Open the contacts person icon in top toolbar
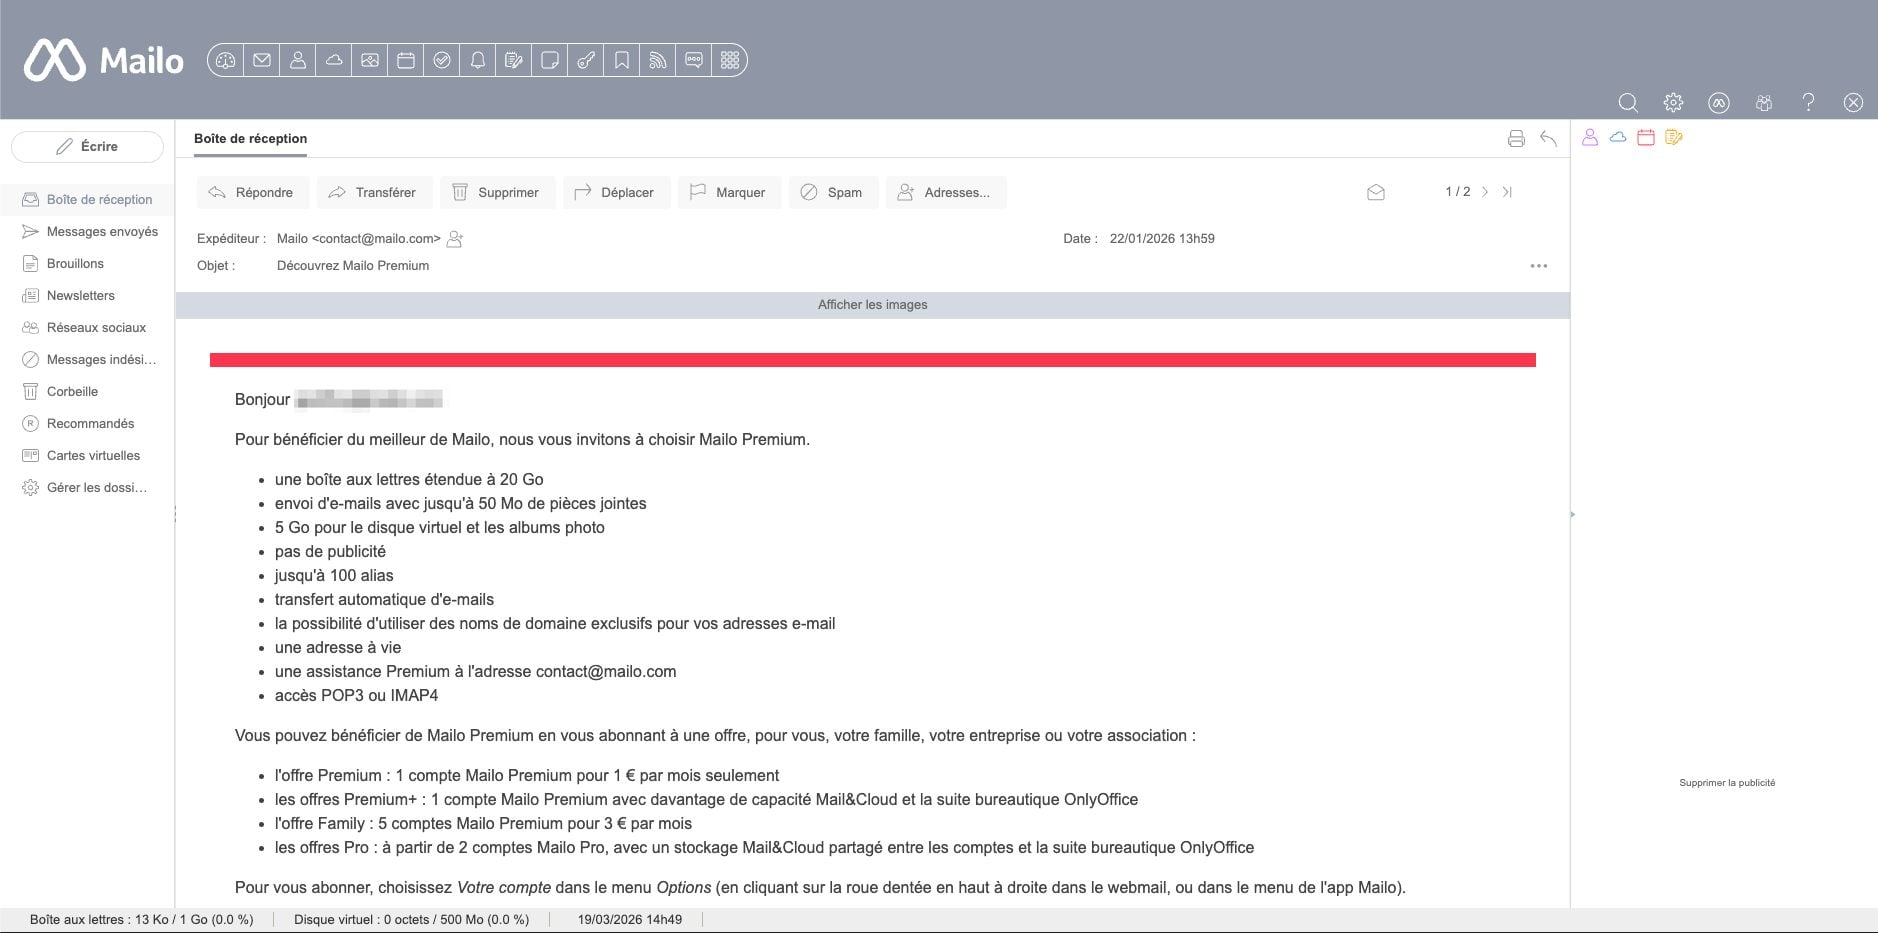Viewport: 1878px width, 933px height. point(298,60)
